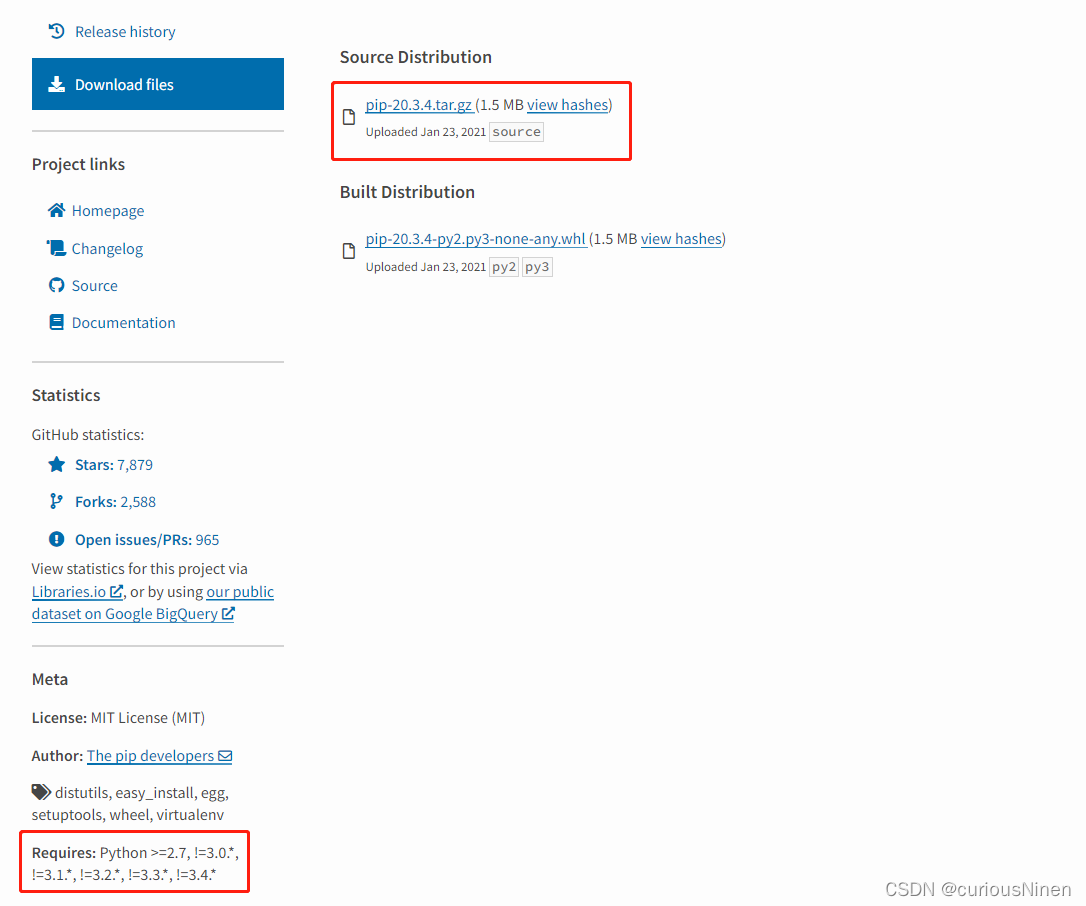Click file icon beside the whl file
Image resolution: width=1086 pixels, height=906 pixels.
(349, 251)
